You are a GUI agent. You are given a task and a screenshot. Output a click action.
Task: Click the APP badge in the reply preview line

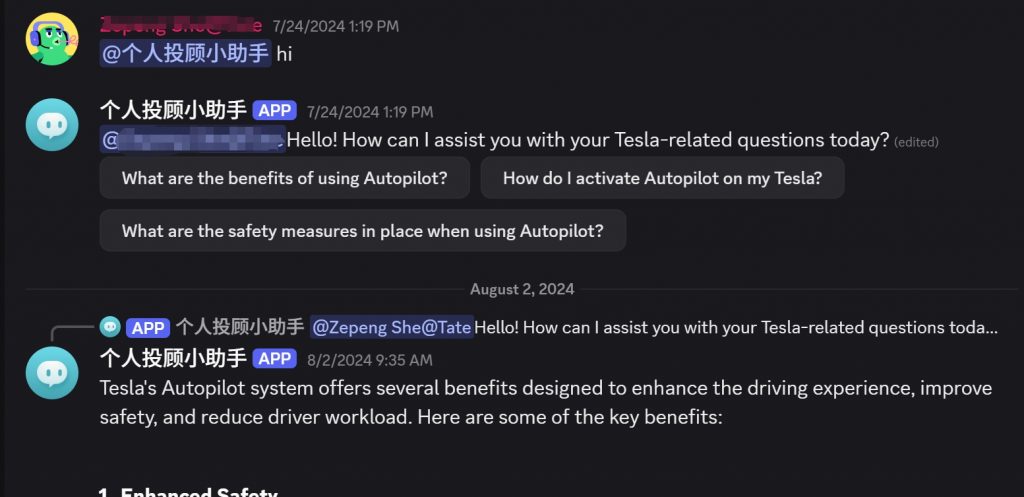pos(148,327)
